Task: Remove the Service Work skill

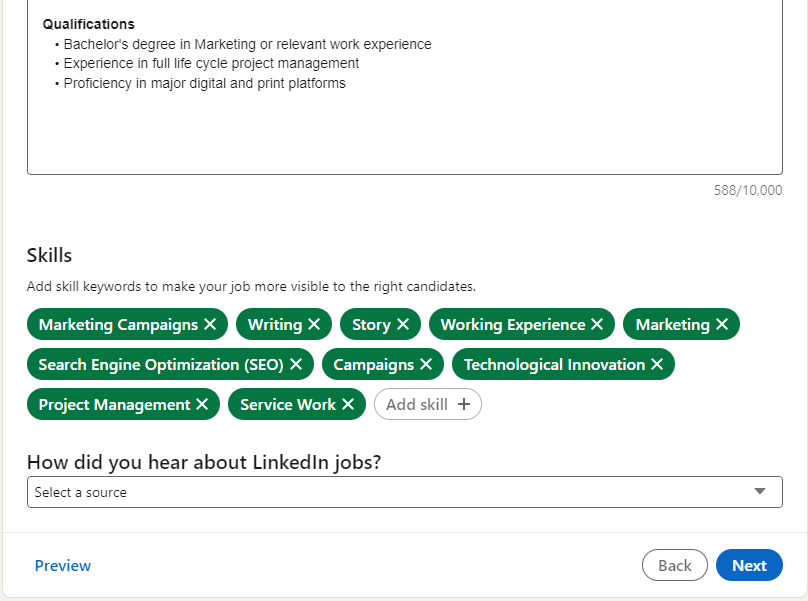Action: click(x=347, y=404)
